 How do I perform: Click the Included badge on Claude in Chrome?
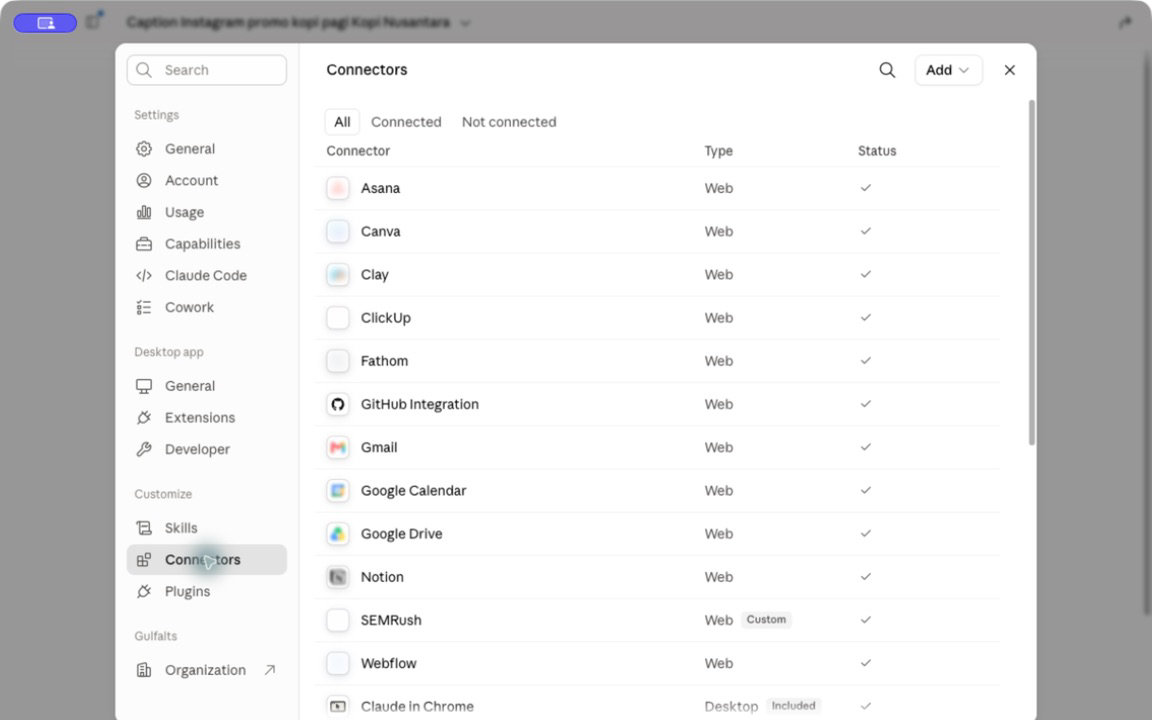point(793,705)
